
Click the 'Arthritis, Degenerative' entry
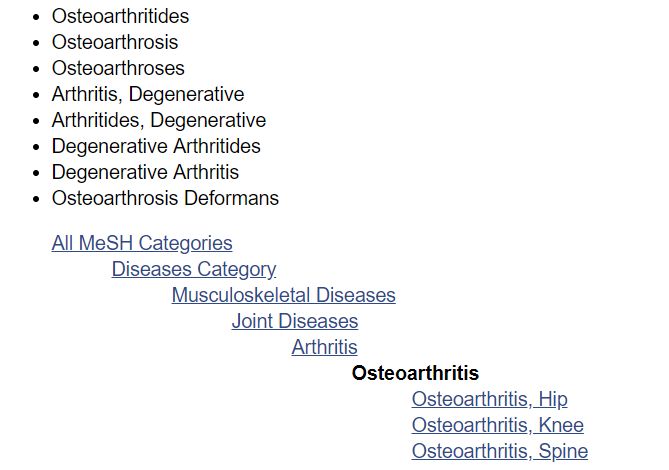click(148, 94)
